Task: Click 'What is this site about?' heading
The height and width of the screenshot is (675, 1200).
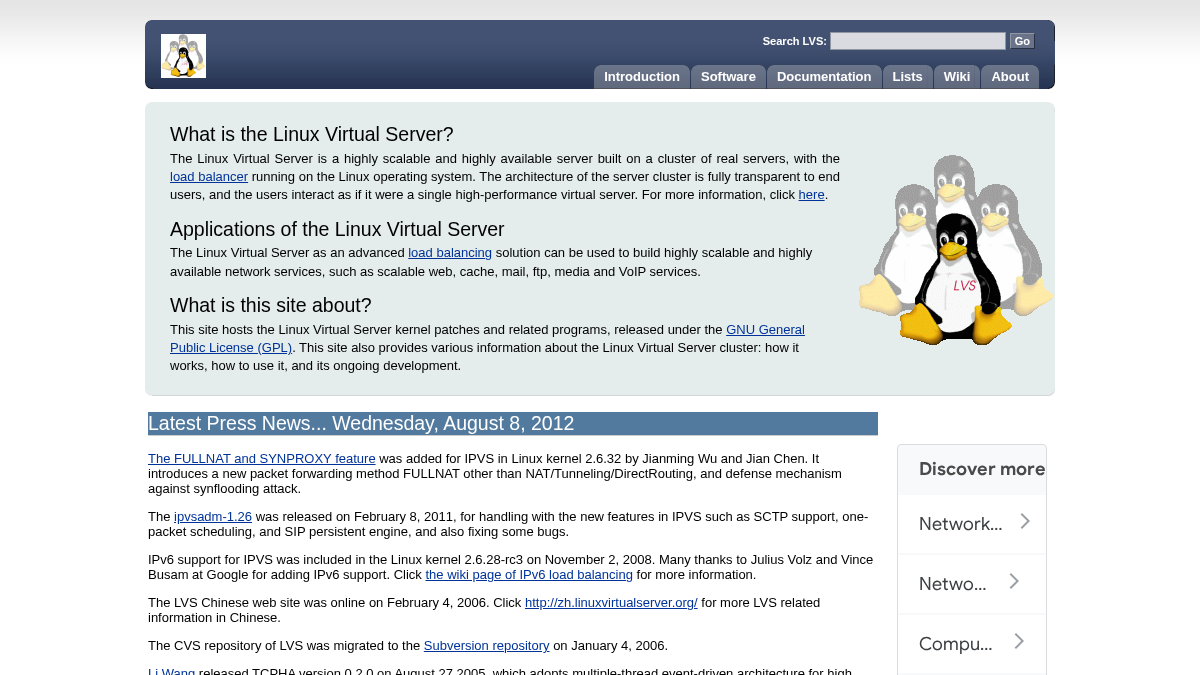Action: [x=271, y=305]
